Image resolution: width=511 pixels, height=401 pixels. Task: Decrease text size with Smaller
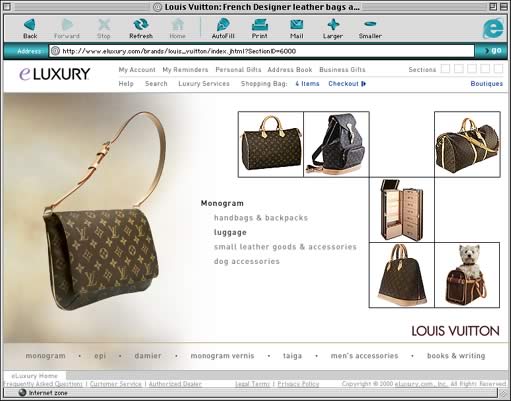[x=370, y=29]
